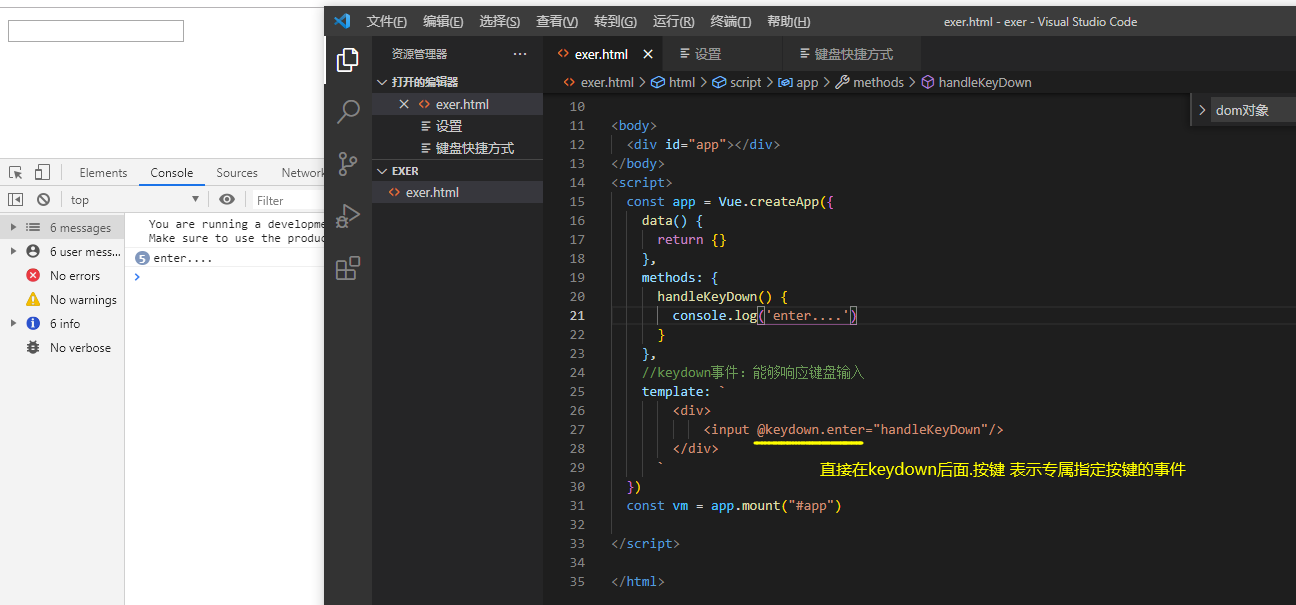This screenshot has width=1296, height=605.
Task: Click methods breadcrumb item
Action: pyautogui.click(x=870, y=83)
